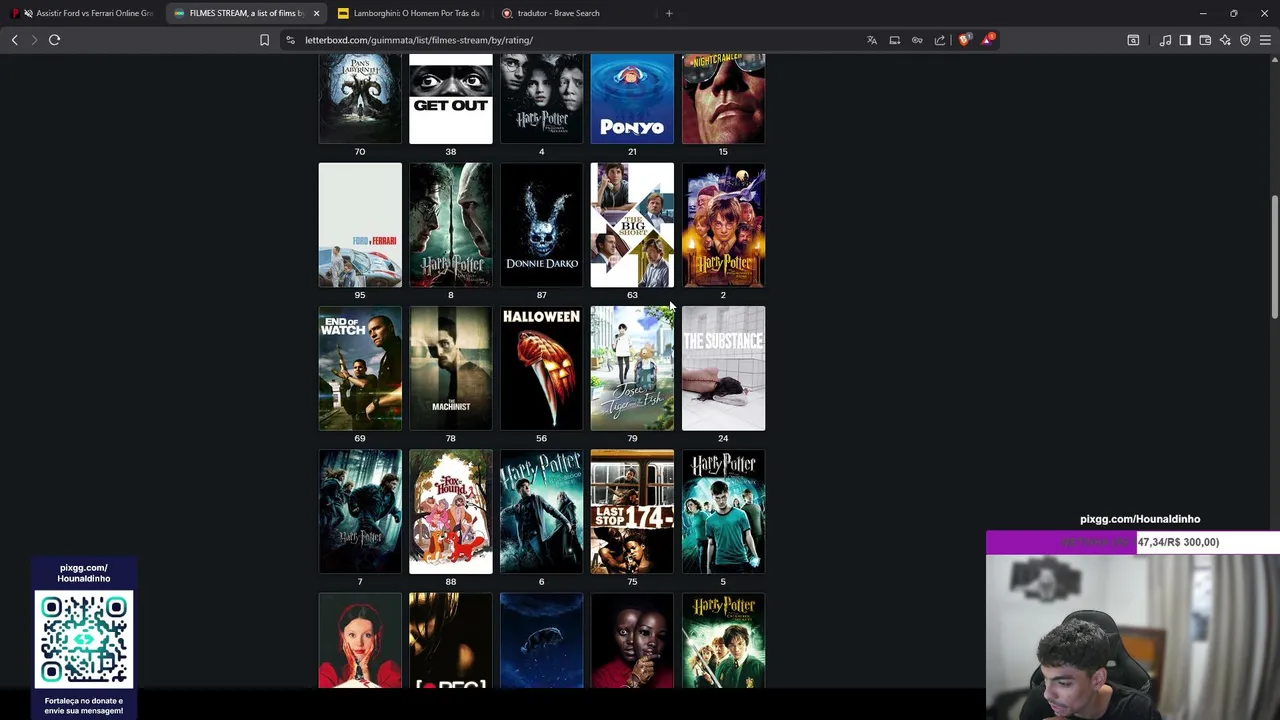Screen dimensions: 1280x720
Task: Open The Big Short poster
Action: coord(632,225)
